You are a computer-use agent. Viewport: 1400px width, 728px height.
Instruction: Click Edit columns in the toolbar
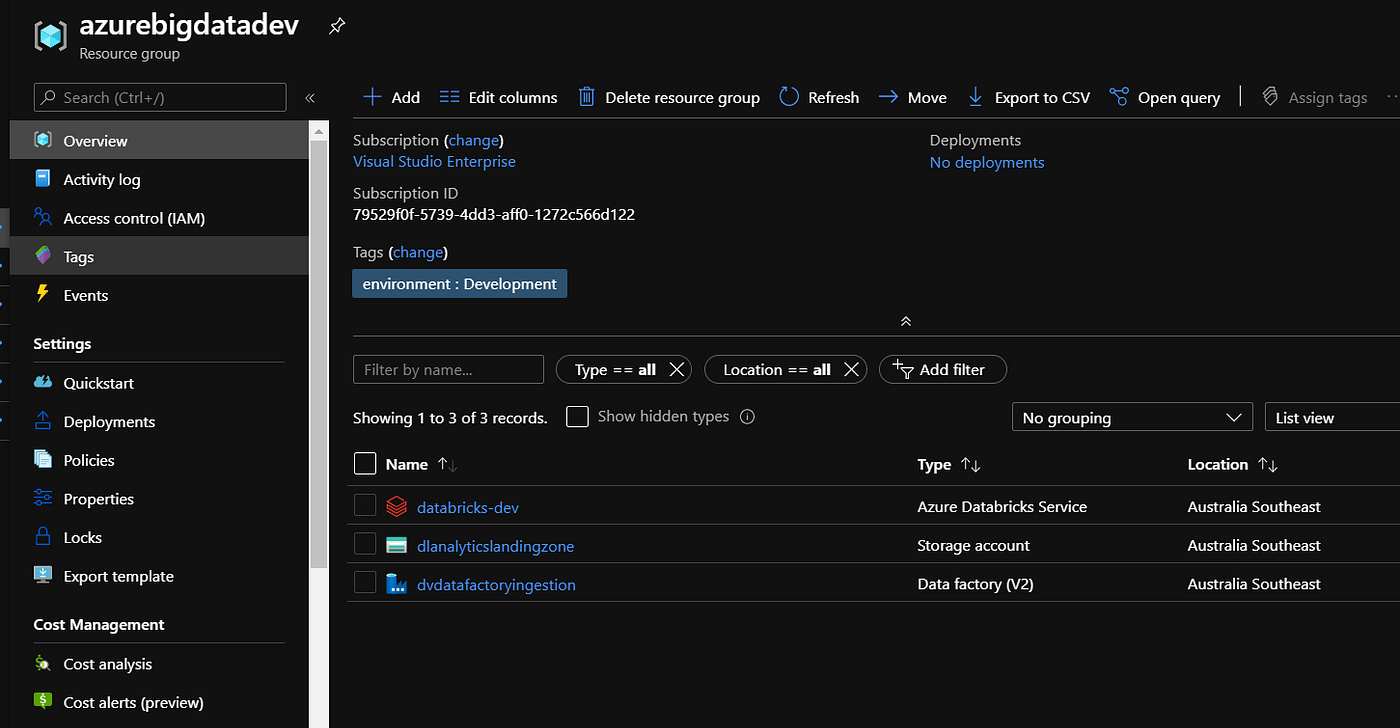pyautogui.click(x=497, y=97)
